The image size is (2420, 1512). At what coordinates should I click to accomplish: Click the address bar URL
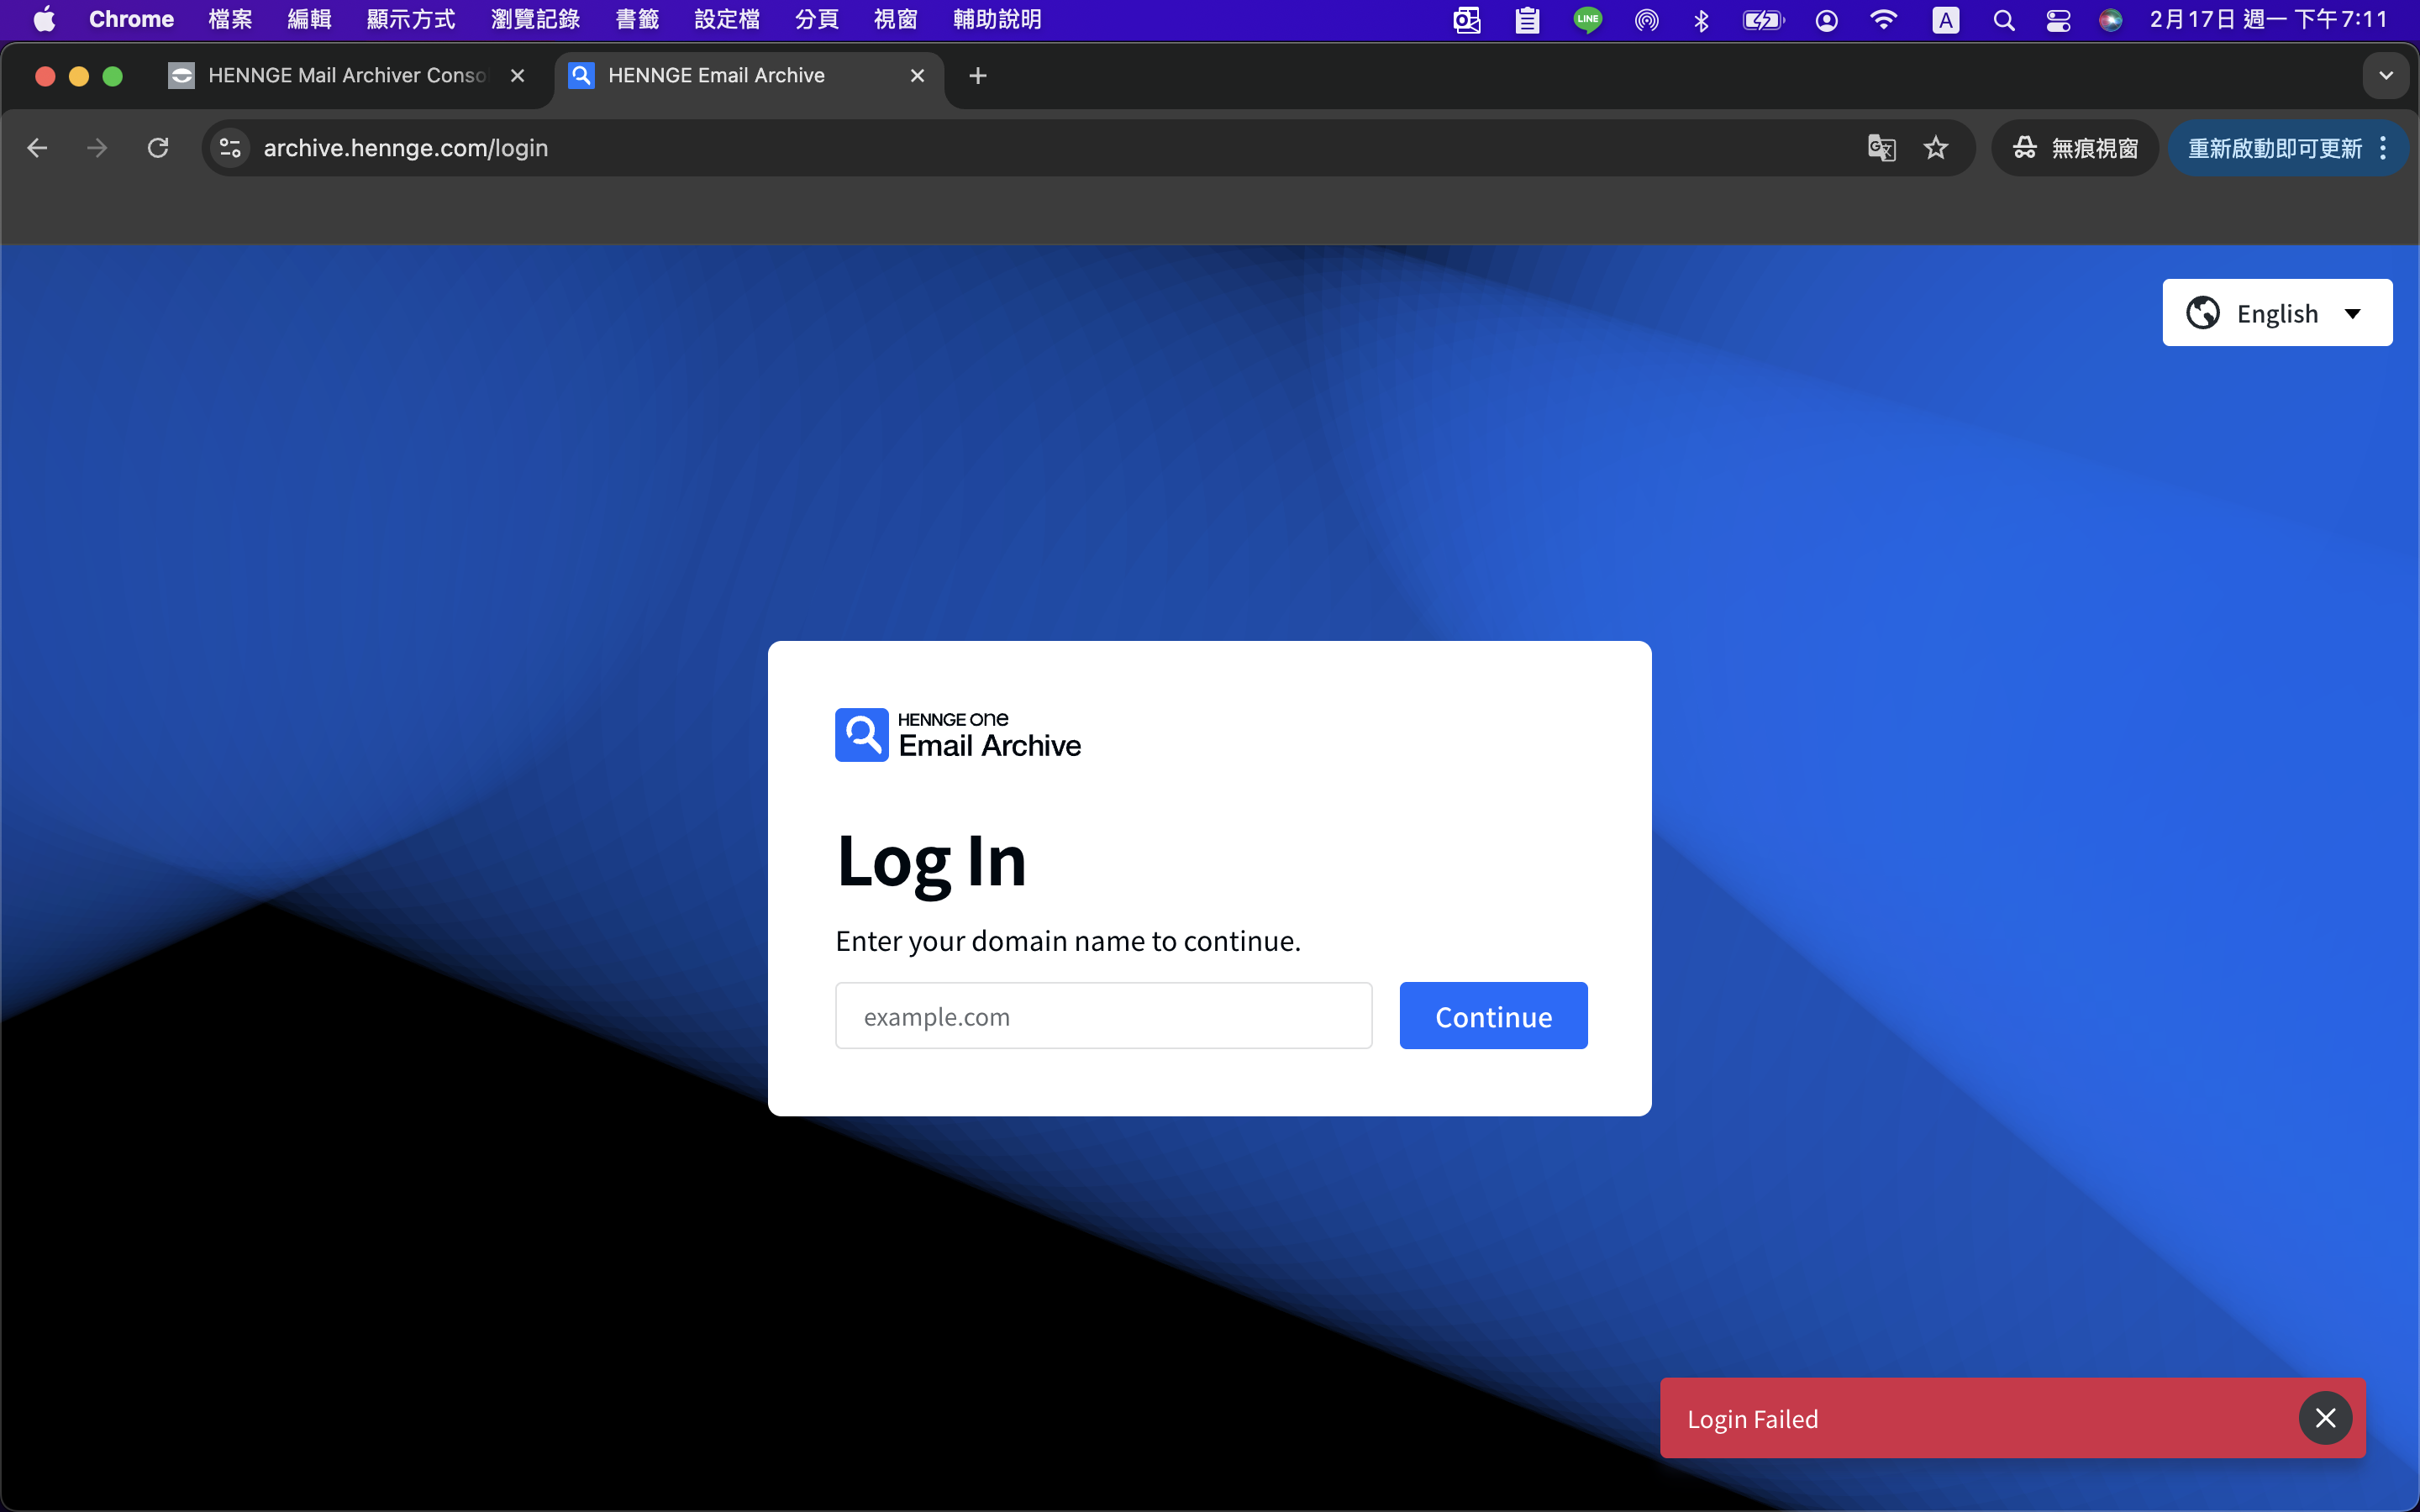tap(405, 148)
